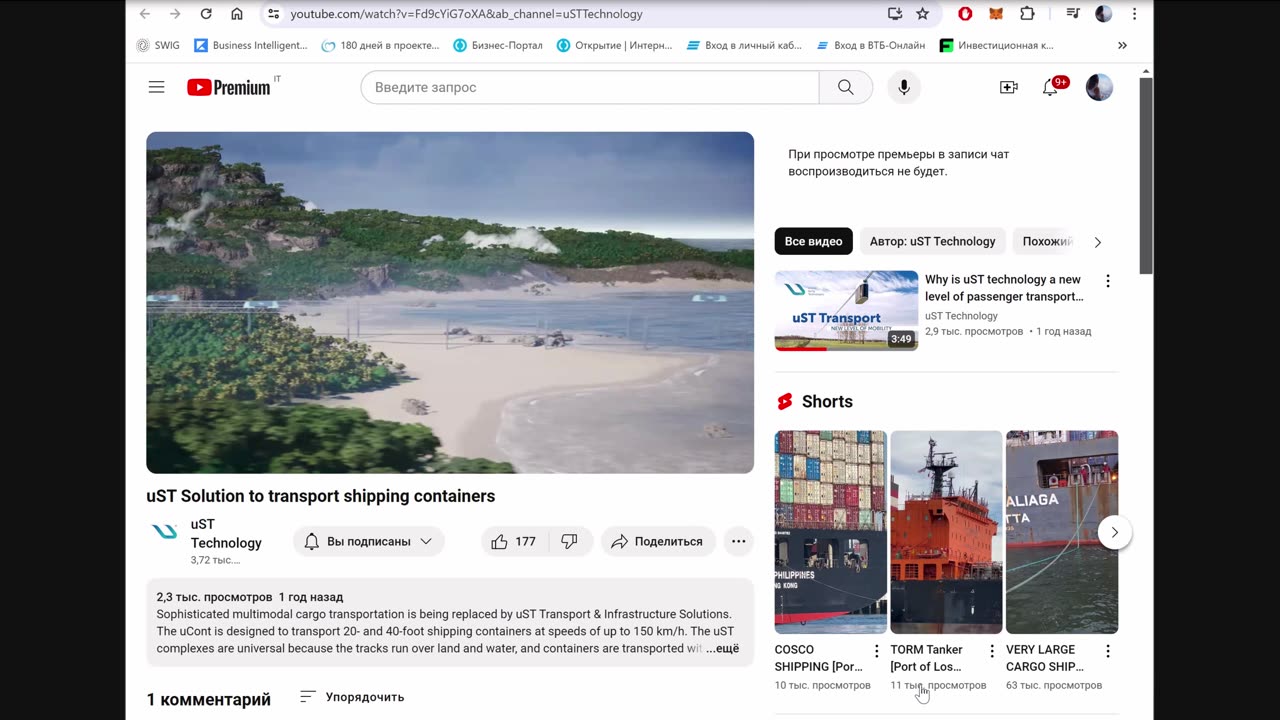Open Вход в личный каб bookmark
Screen dimensions: 1280x720
(744, 45)
